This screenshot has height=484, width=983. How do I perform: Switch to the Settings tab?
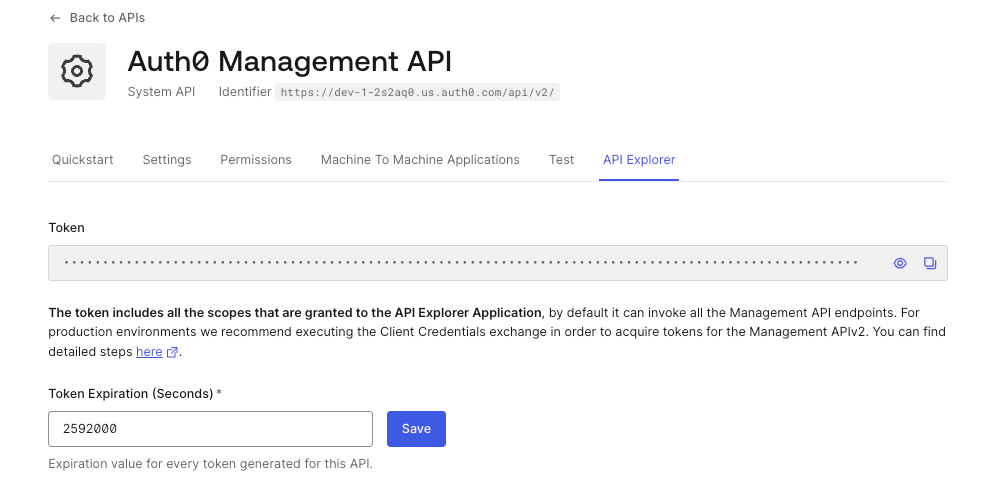[167, 160]
